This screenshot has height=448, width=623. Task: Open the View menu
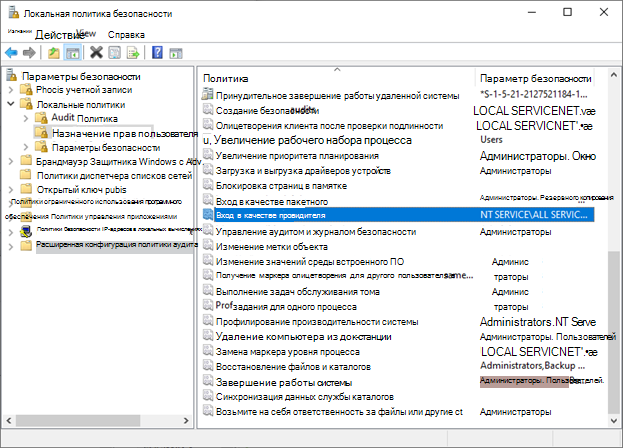point(86,33)
